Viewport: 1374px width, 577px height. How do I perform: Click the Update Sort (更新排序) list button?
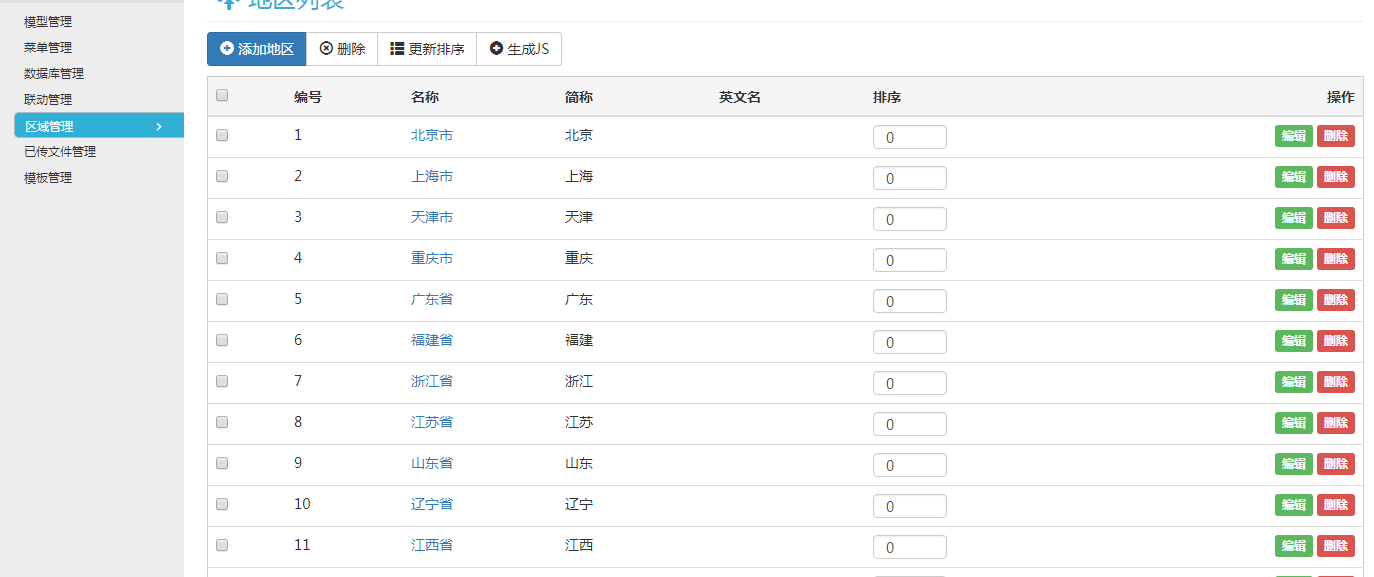coord(427,49)
